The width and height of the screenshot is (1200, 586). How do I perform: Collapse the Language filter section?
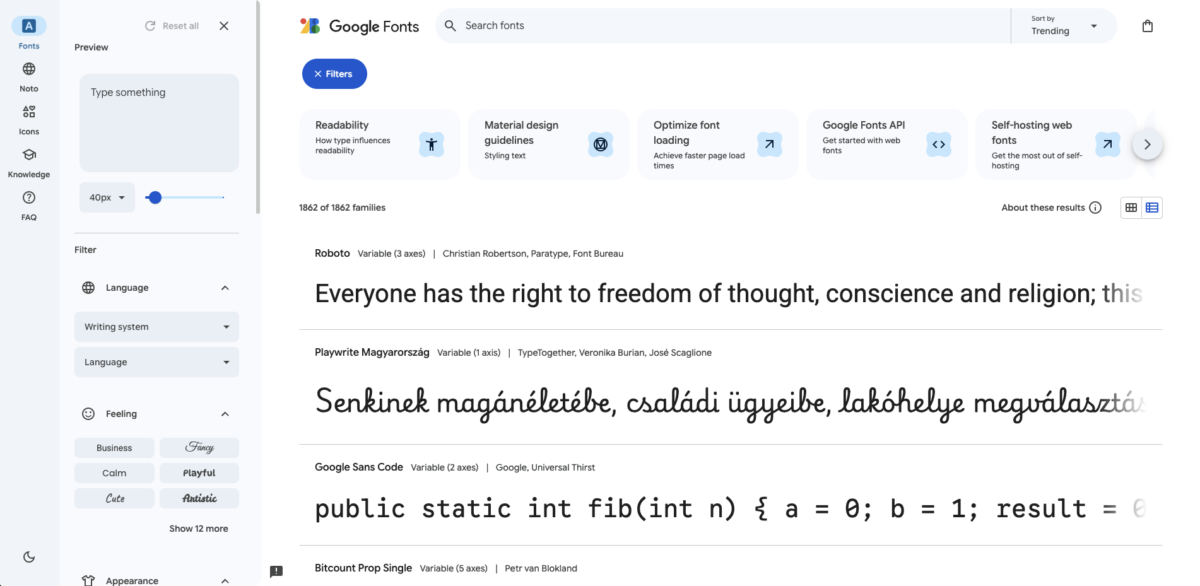point(226,287)
